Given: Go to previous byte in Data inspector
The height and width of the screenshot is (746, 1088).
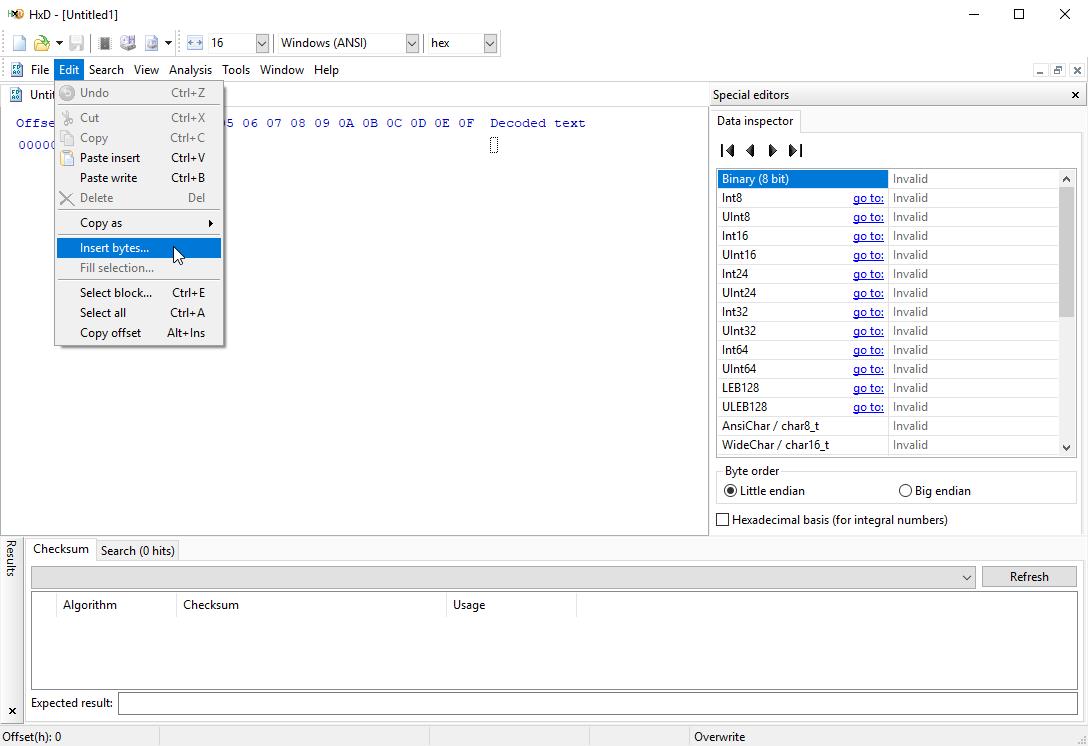Looking at the screenshot, I should [750, 151].
